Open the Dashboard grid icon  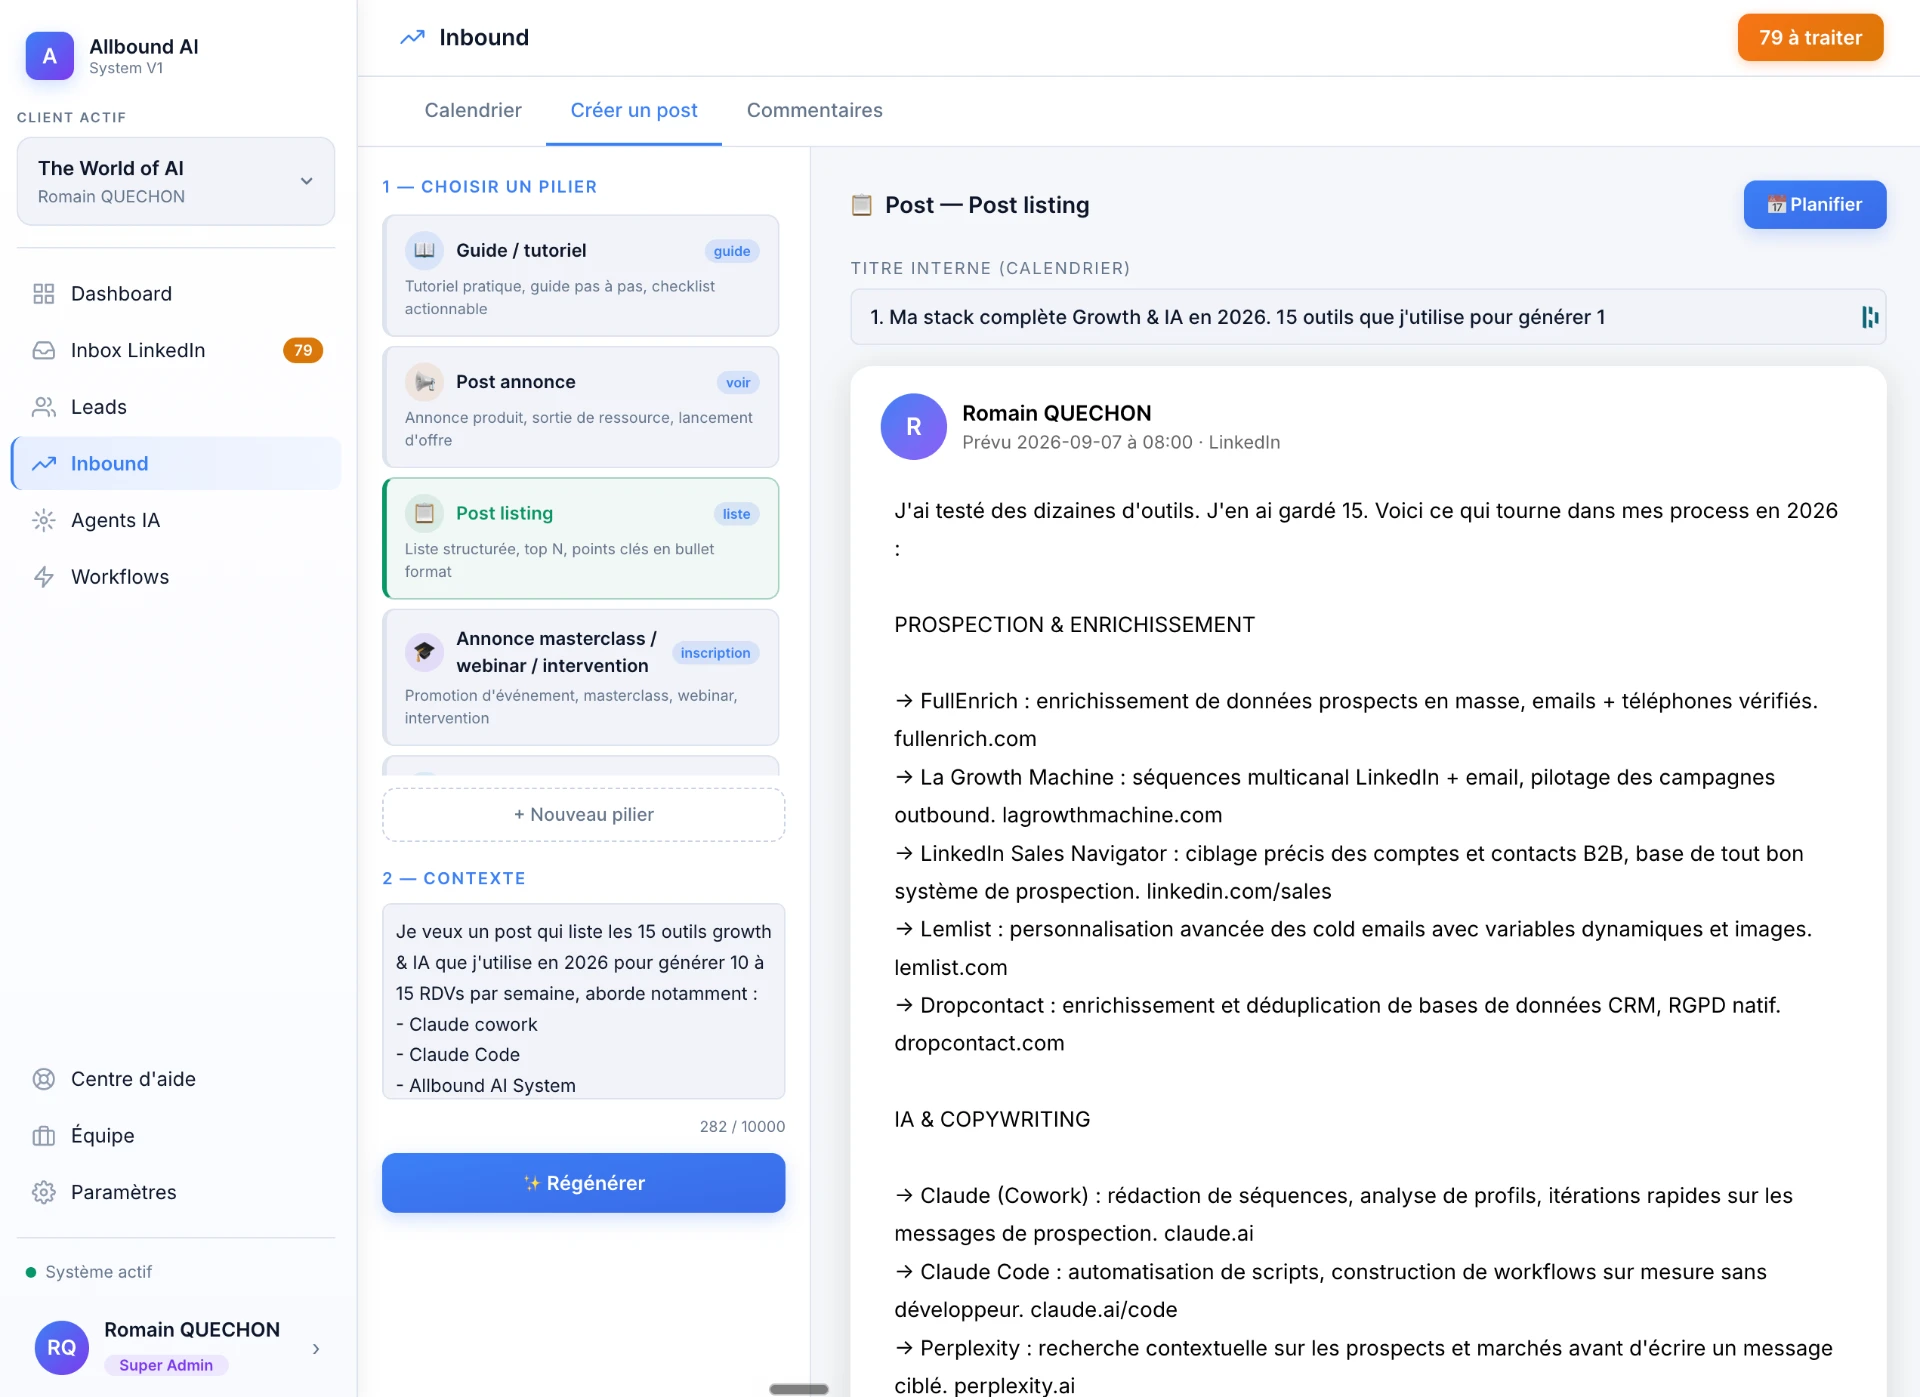(x=44, y=294)
